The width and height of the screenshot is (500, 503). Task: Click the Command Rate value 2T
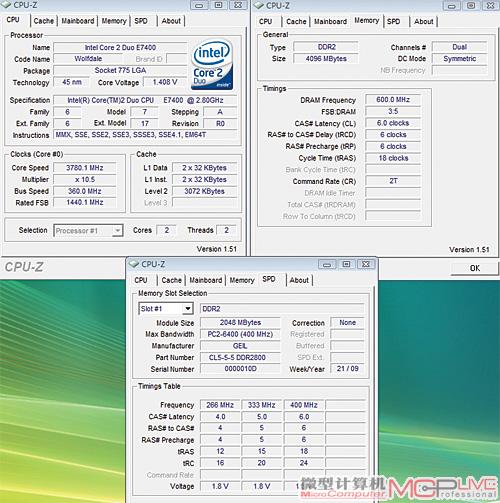tap(393, 181)
